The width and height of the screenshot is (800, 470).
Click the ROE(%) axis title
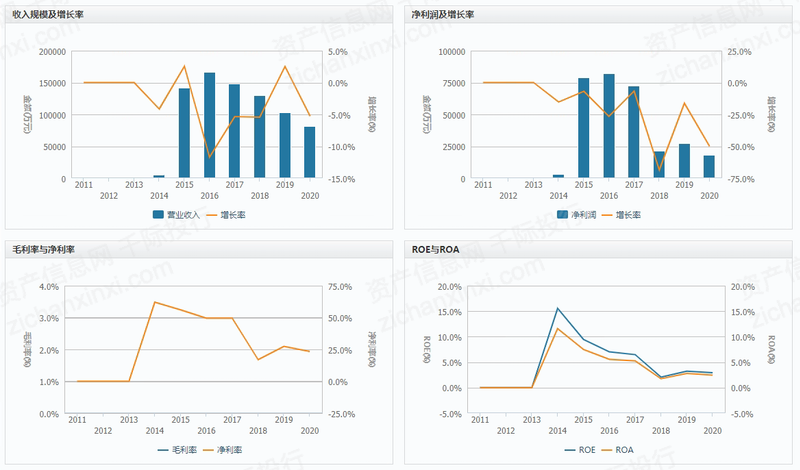[427, 350]
